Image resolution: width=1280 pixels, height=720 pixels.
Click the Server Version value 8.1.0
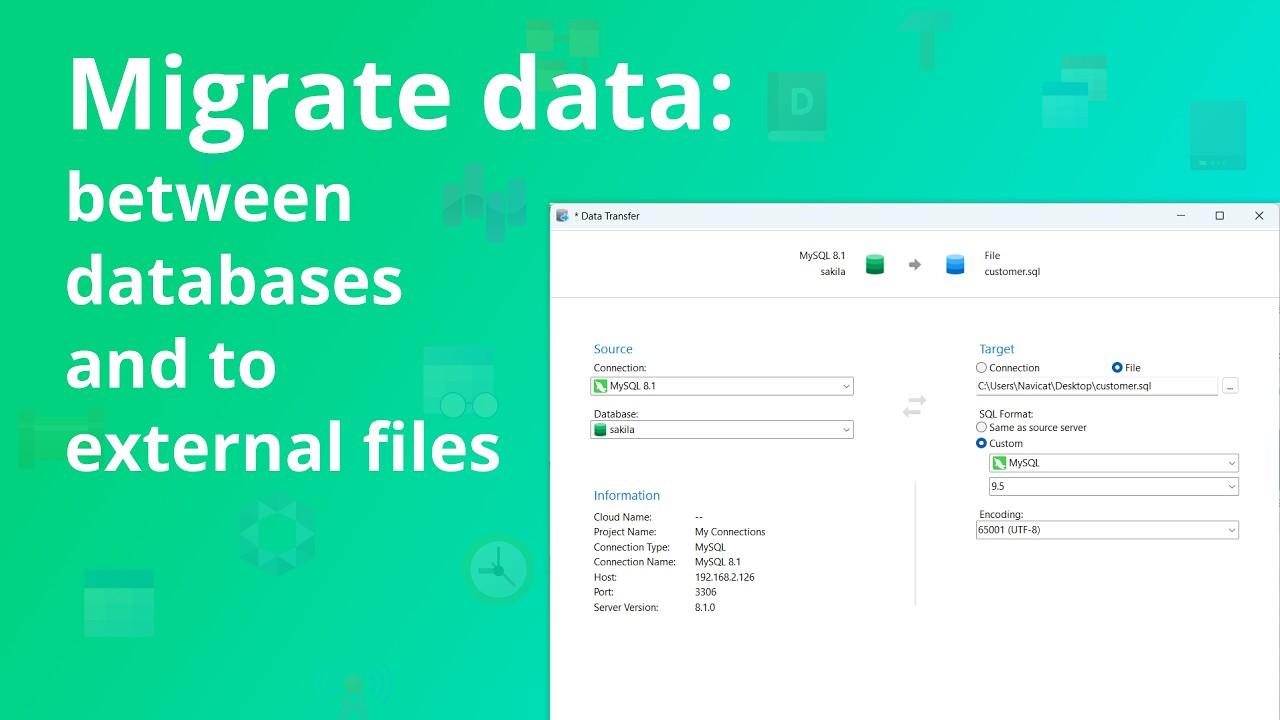704,607
